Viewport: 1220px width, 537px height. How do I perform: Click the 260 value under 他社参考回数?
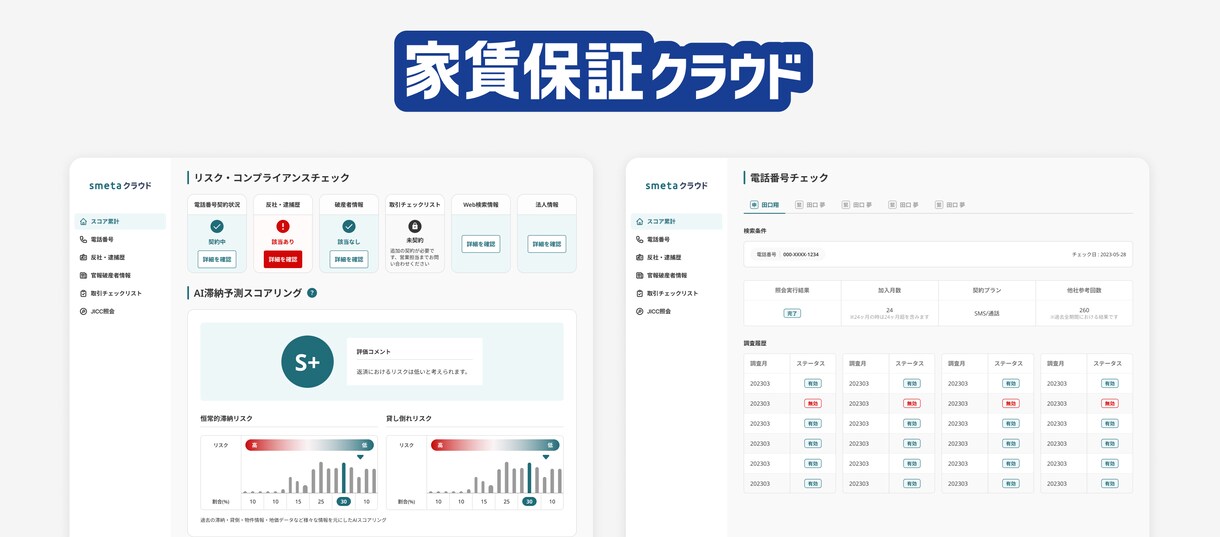coord(1084,310)
